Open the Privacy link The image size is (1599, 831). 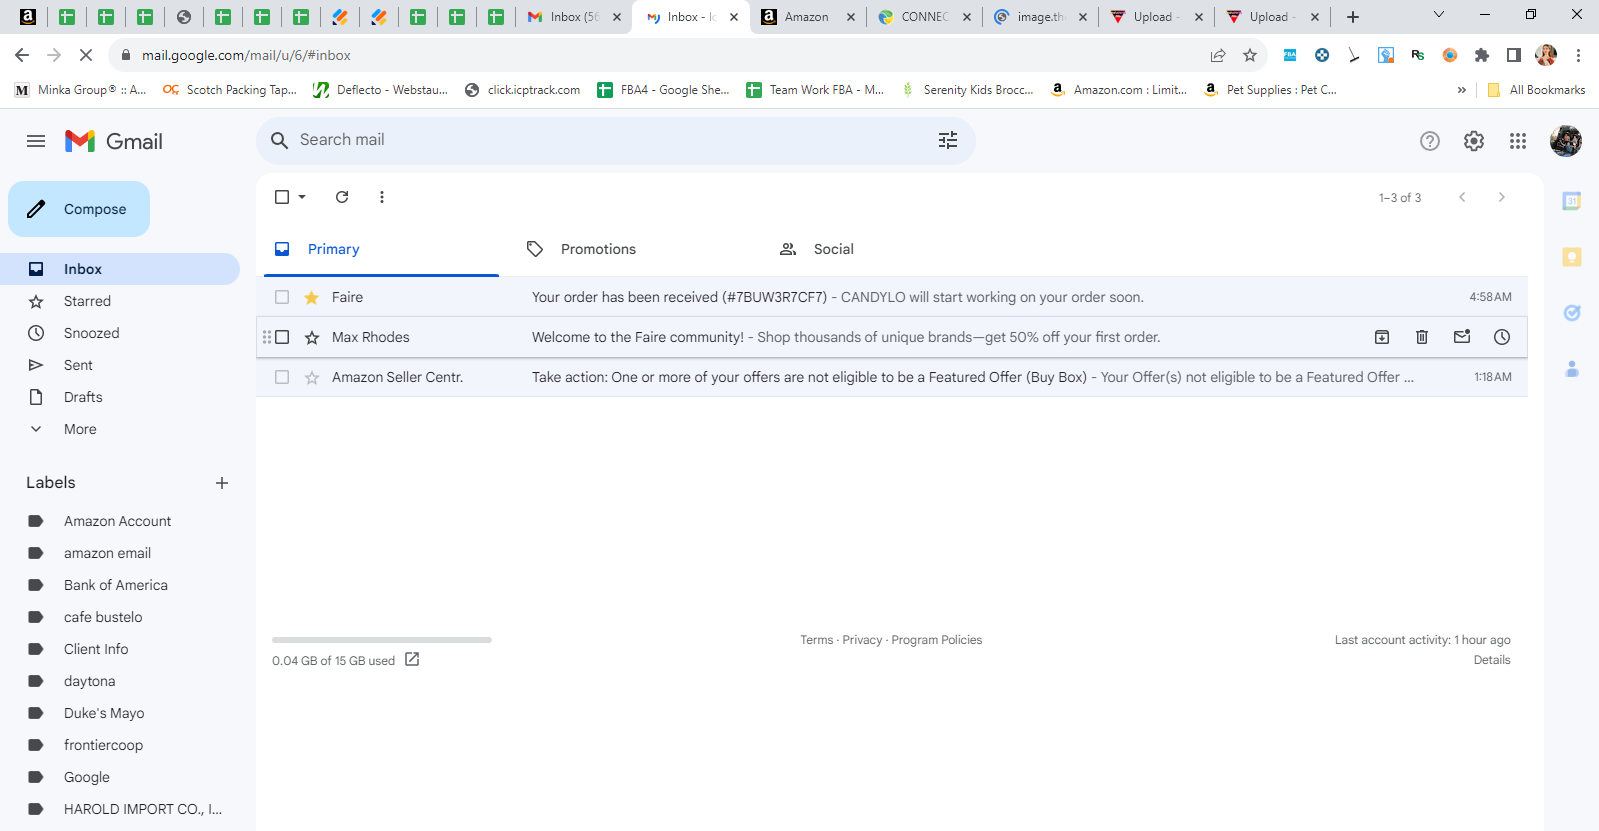[862, 640]
